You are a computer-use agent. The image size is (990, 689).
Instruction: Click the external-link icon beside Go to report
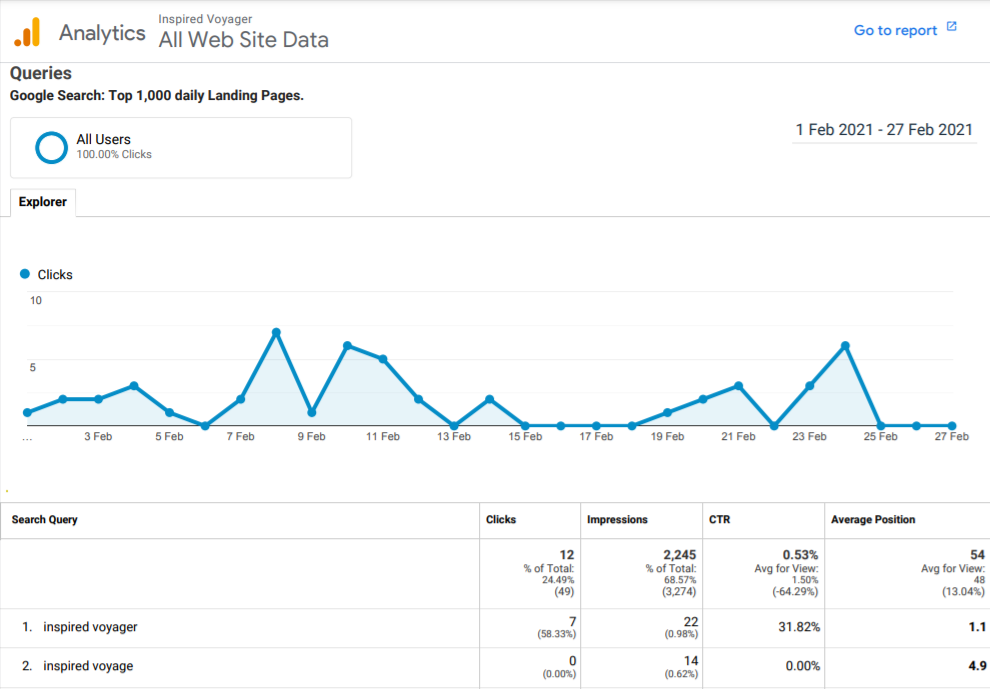point(951,27)
